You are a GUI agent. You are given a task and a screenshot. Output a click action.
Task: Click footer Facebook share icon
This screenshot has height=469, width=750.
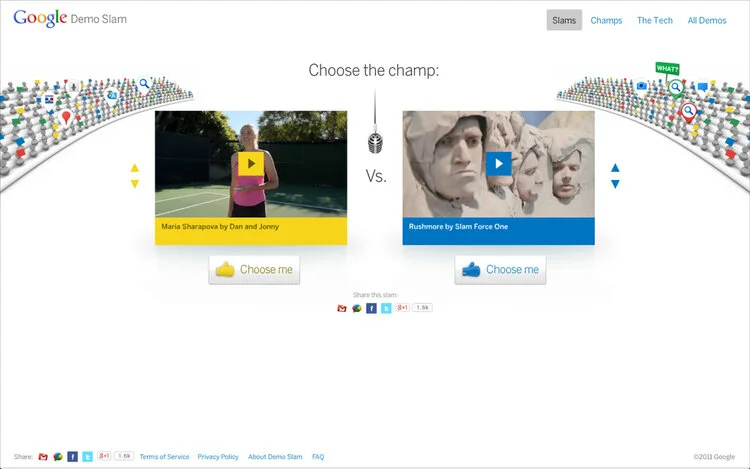(73, 457)
